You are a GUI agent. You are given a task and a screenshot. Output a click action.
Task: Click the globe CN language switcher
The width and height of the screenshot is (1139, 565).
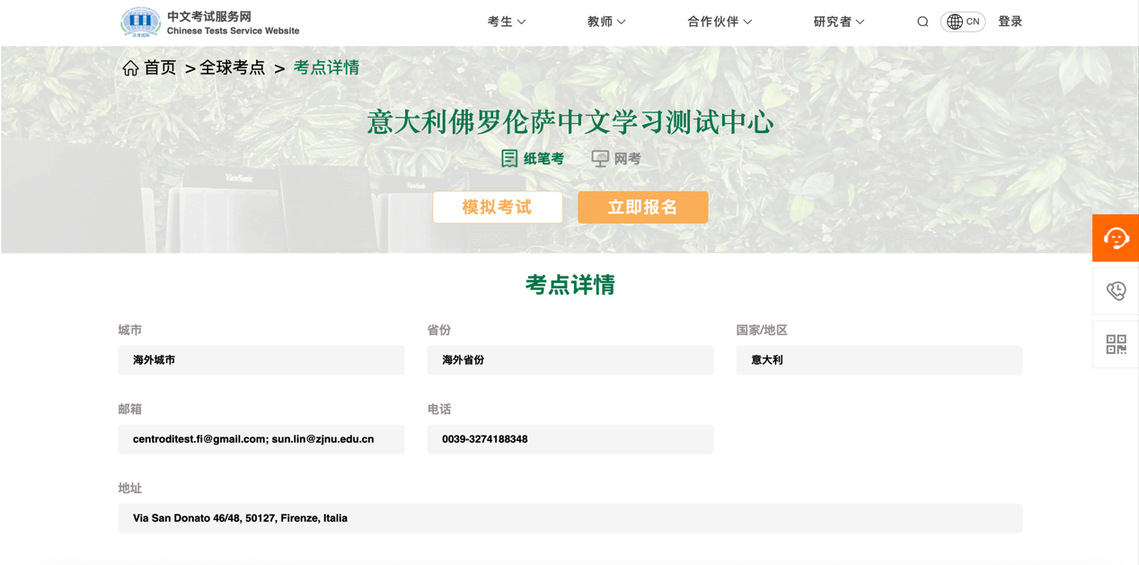pyautogui.click(x=962, y=22)
